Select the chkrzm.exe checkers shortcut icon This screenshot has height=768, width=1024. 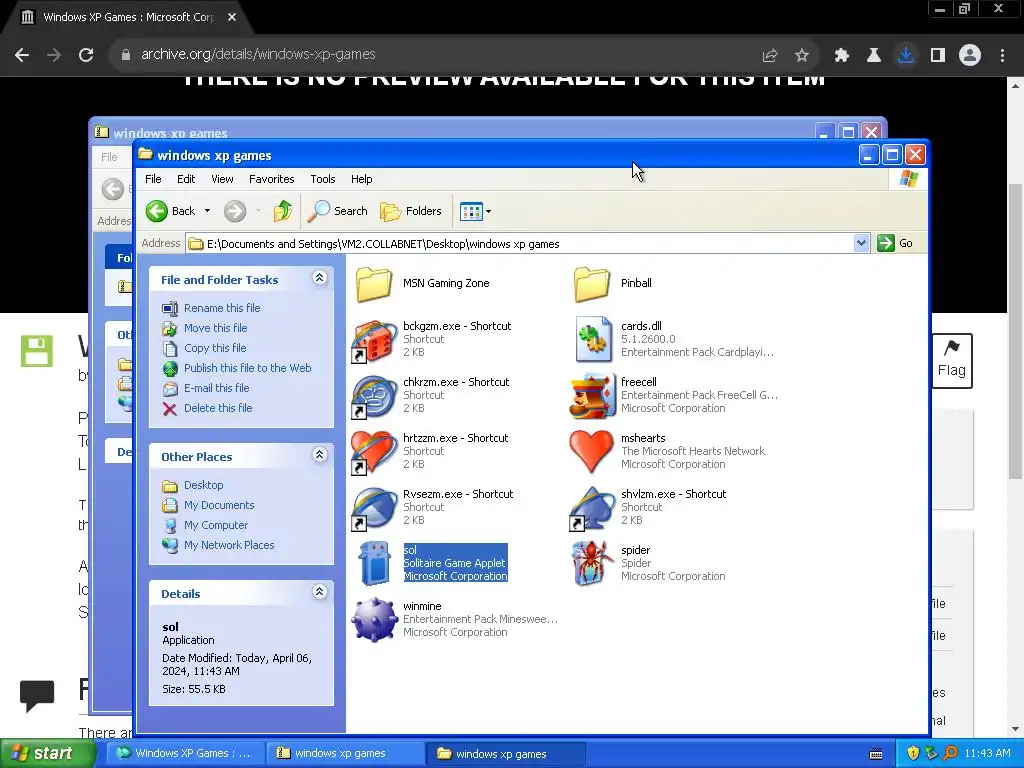tap(374, 396)
